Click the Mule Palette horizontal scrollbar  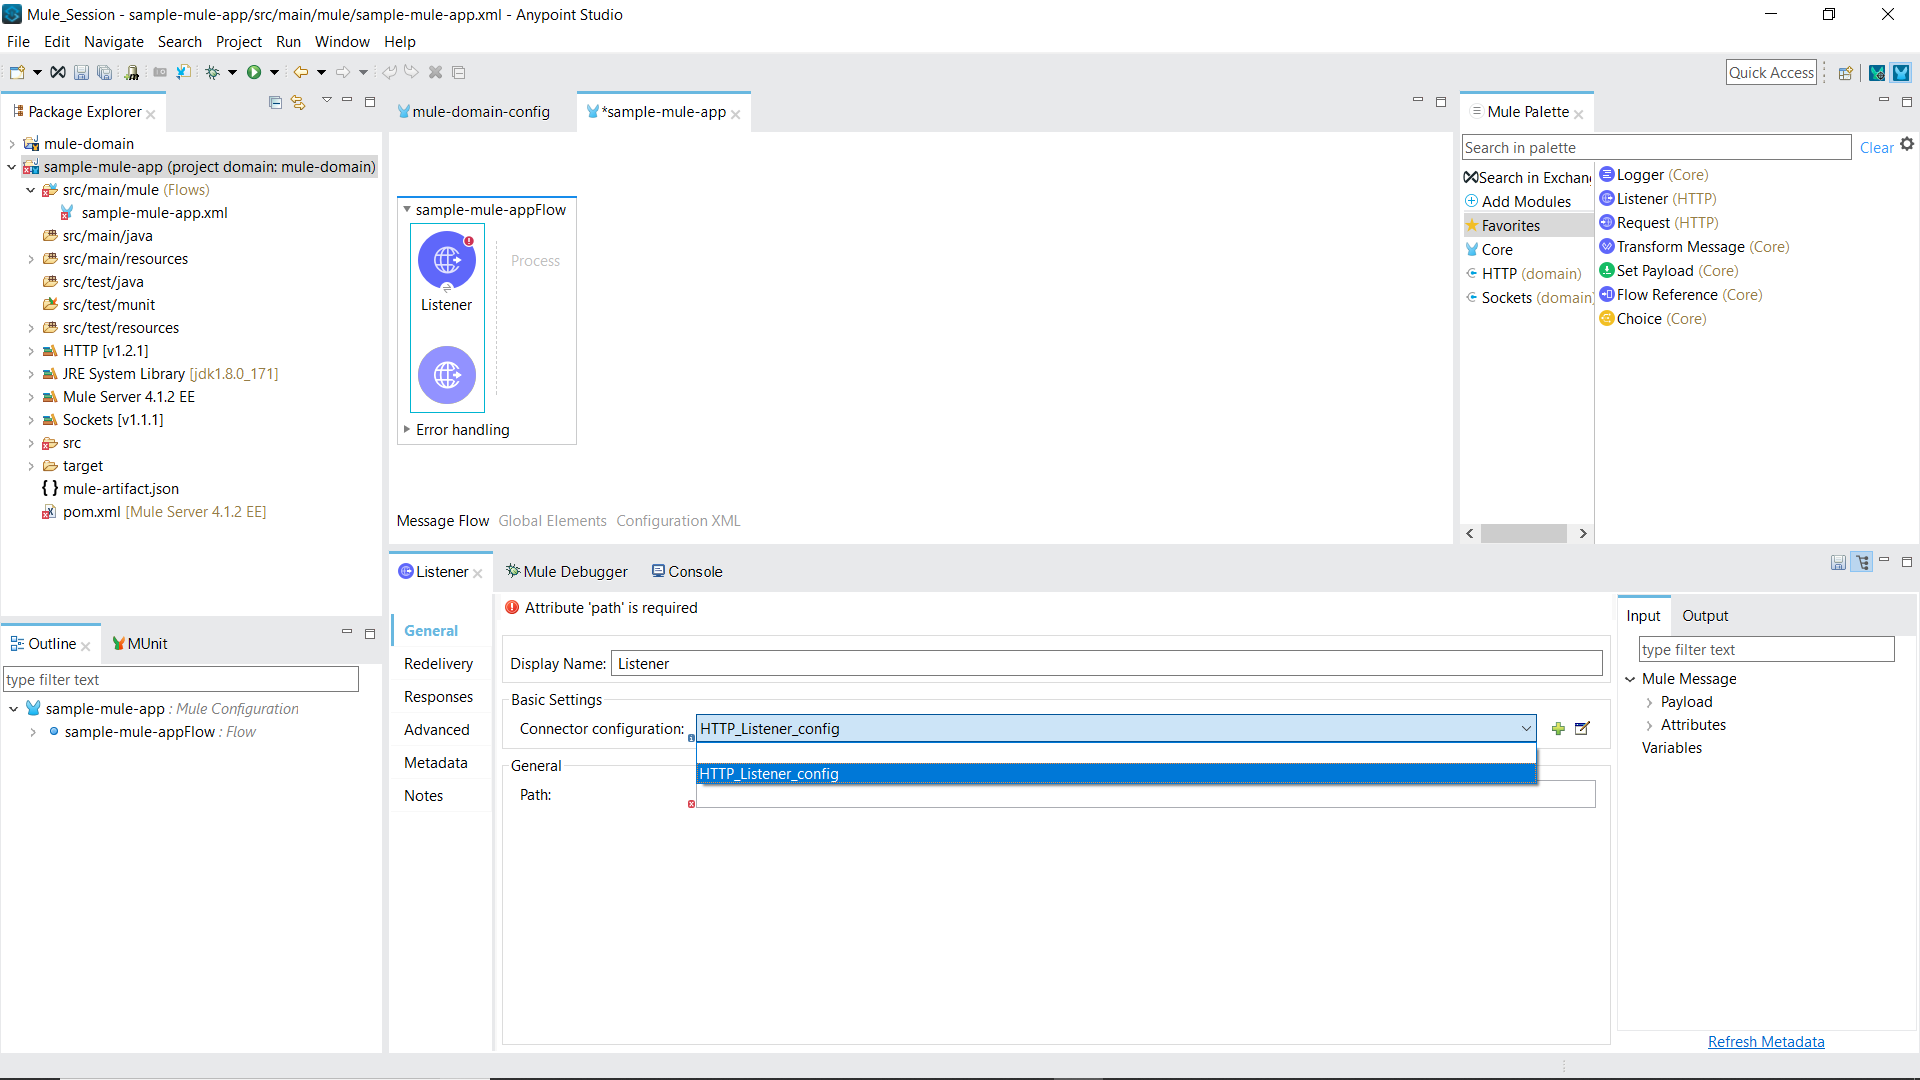(1524, 534)
